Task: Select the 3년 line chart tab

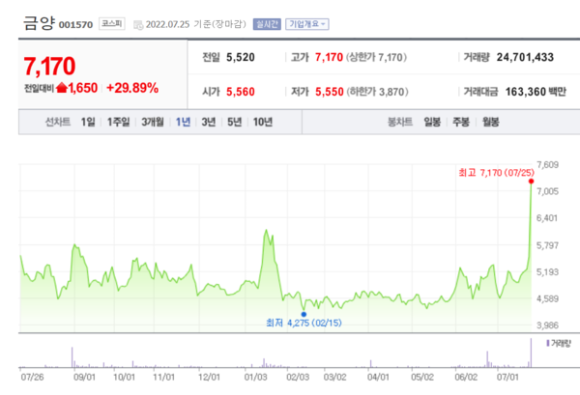Action: coord(208,122)
